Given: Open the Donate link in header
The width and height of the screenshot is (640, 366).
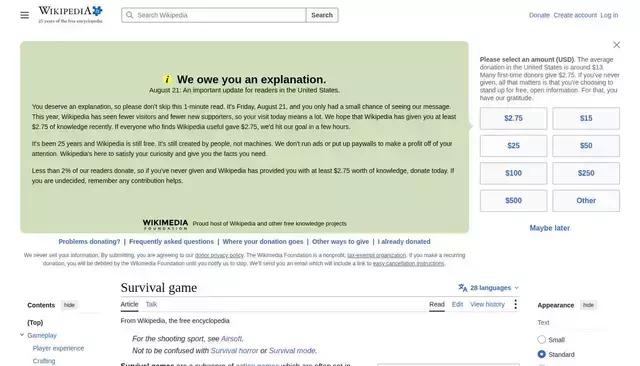Looking at the screenshot, I should tap(539, 15).
